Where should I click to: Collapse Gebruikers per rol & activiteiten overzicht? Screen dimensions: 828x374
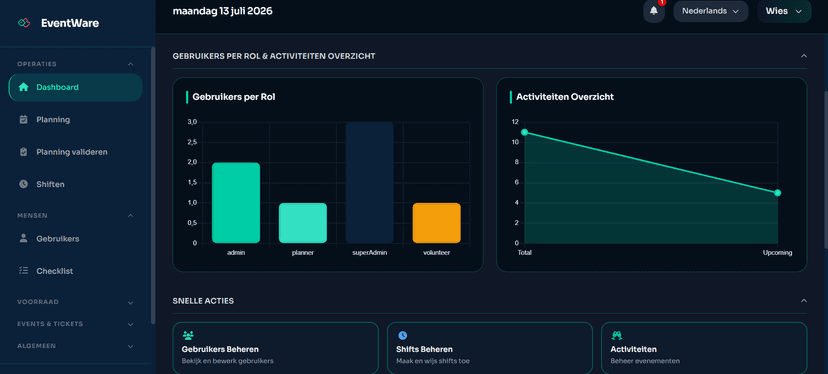(804, 55)
